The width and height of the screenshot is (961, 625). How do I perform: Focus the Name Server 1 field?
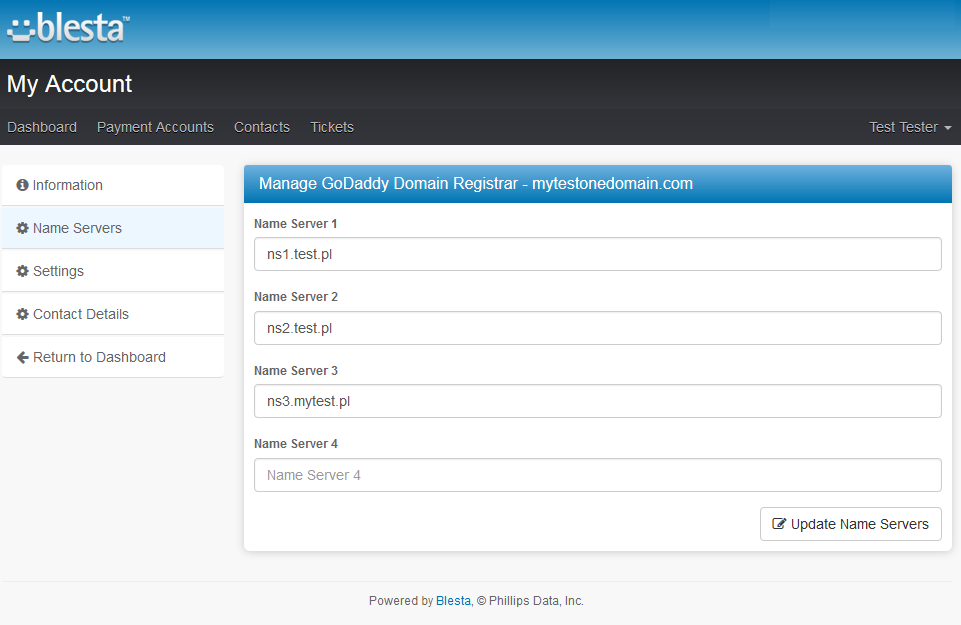tap(598, 254)
